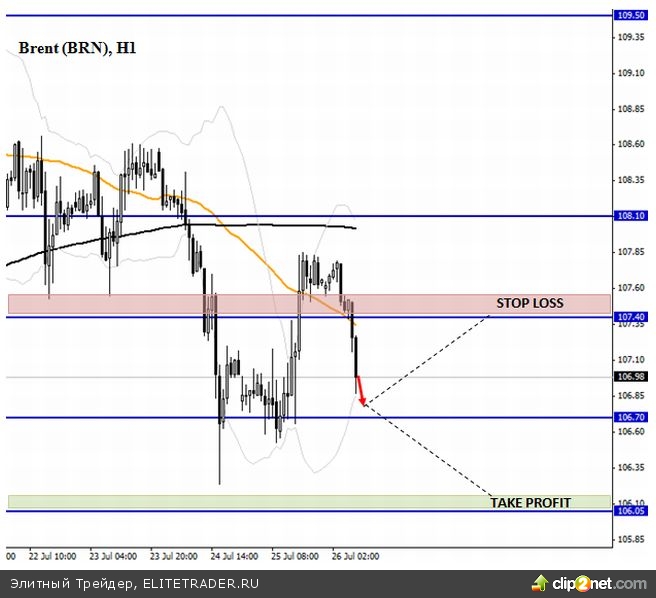Click the 109.50 price level label

pos(630,16)
